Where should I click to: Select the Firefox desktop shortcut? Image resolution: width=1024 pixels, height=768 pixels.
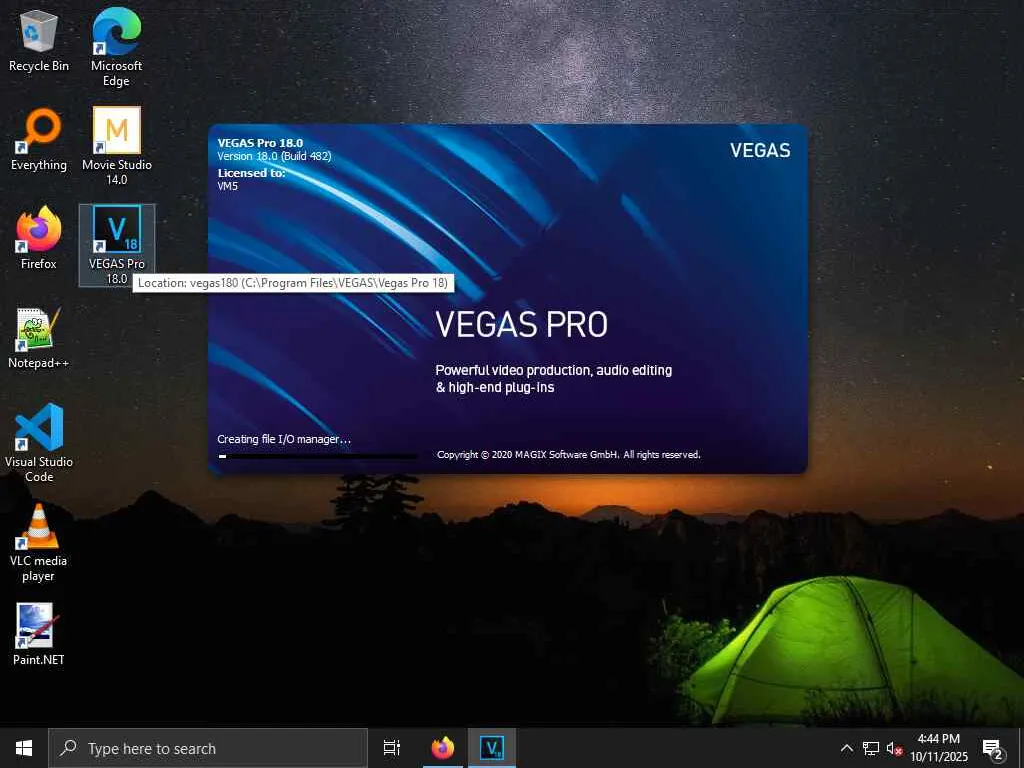[39, 238]
